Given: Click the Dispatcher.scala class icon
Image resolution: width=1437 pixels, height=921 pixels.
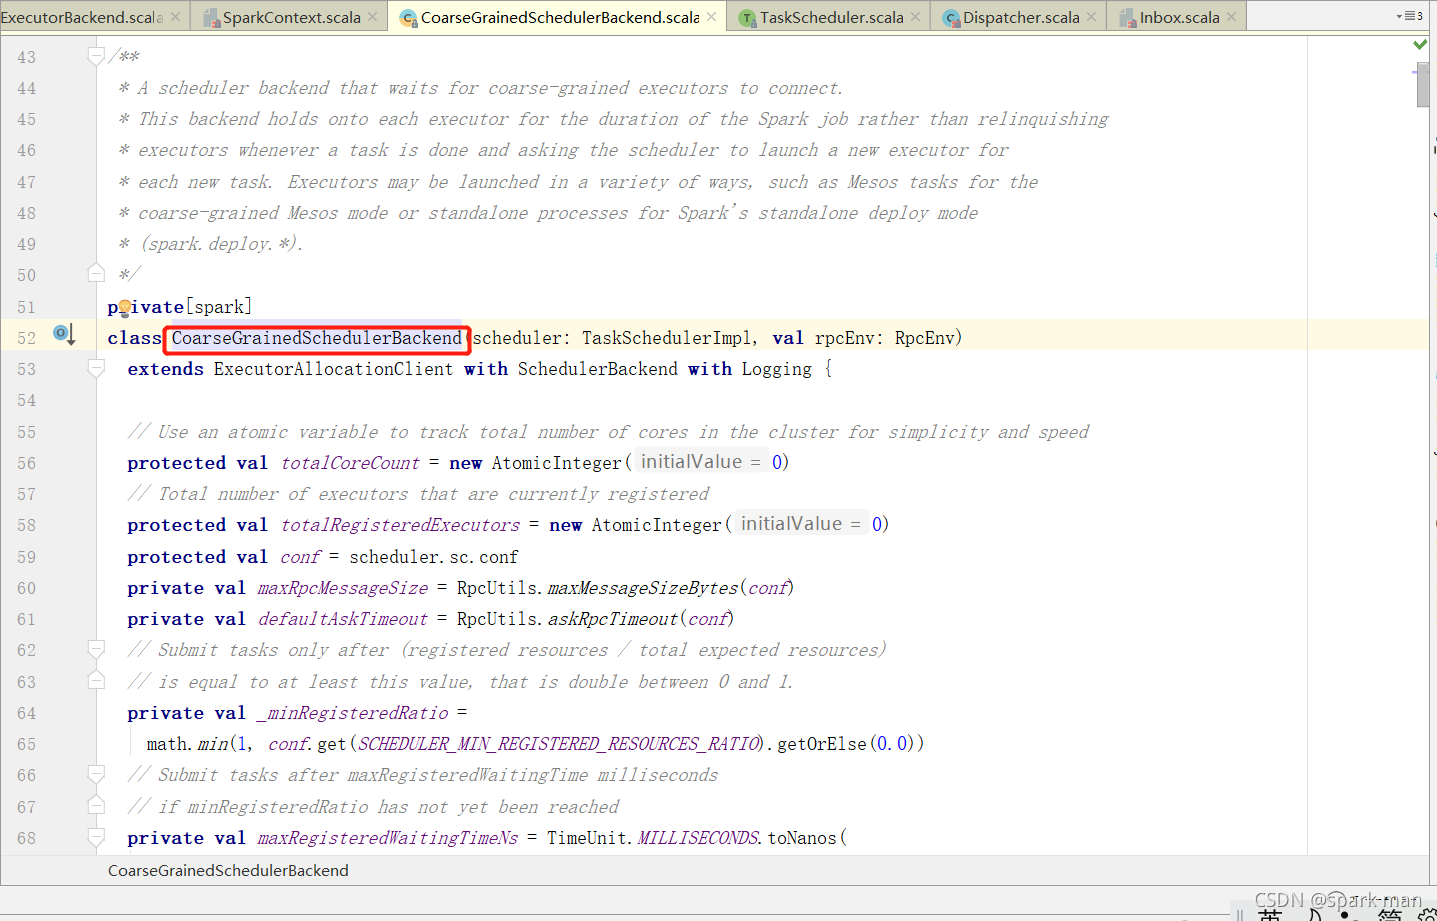Looking at the screenshot, I should pos(951,17).
